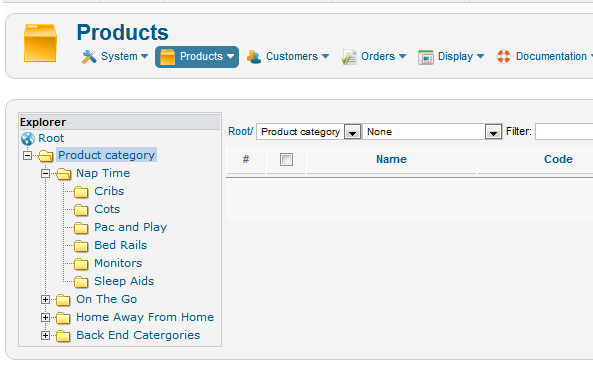Image resolution: width=593 pixels, height=369 pixels.
Task: Click the Bed Rails folder icon
Action: pos(81,246)
